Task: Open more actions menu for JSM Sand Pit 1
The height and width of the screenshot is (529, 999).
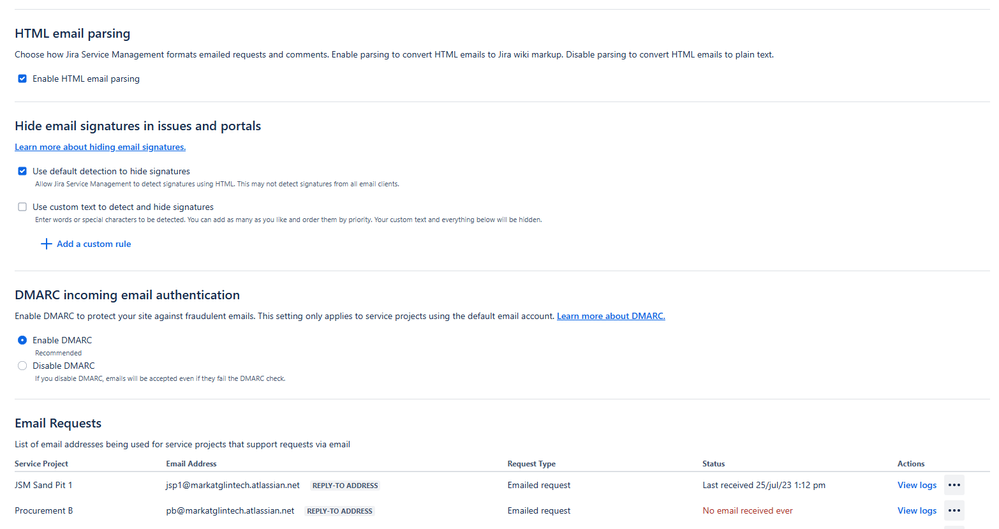Action: 954,485
